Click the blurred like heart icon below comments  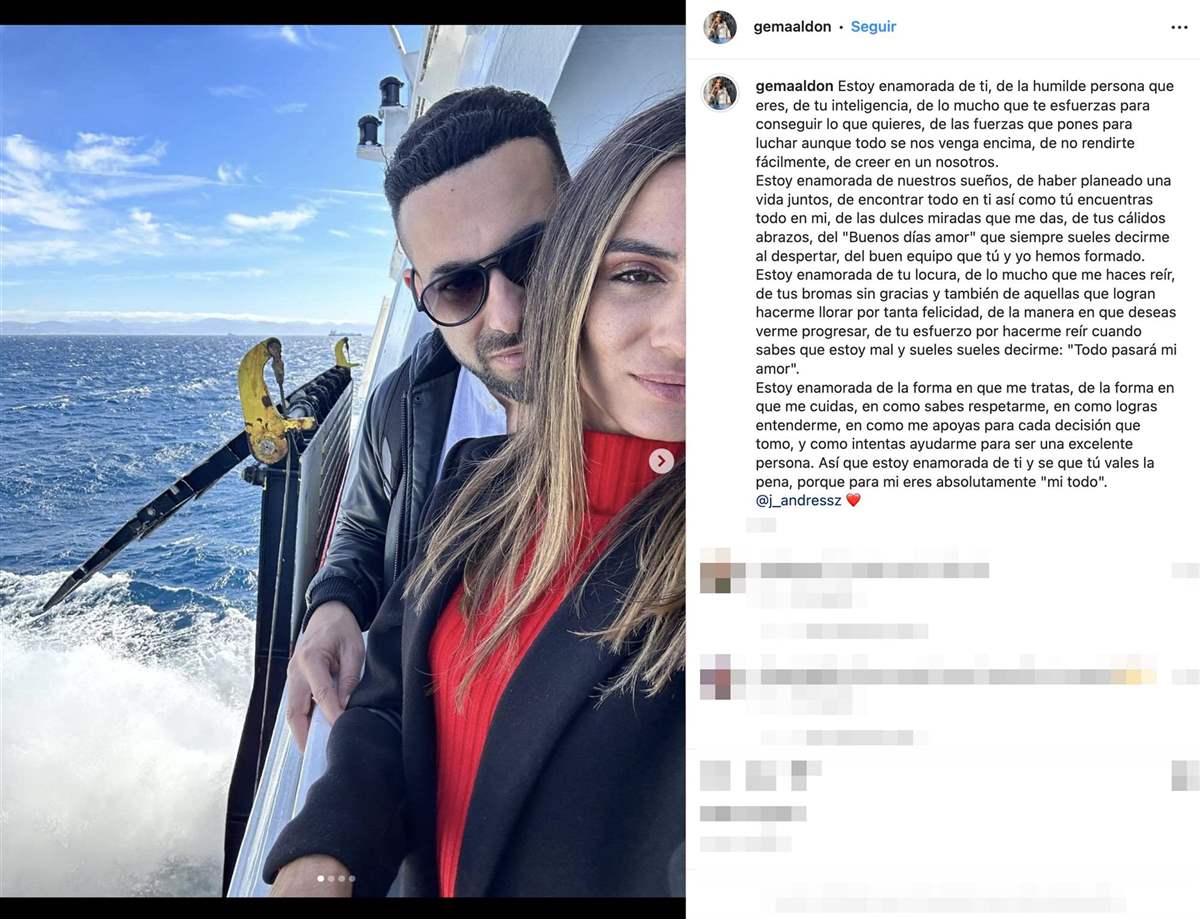[715, 775]
